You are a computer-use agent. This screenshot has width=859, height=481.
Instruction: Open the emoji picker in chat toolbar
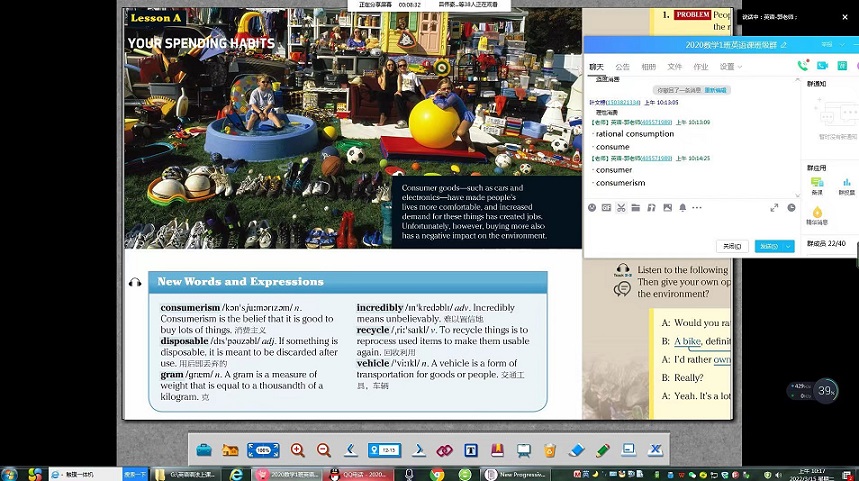point(592,208)
